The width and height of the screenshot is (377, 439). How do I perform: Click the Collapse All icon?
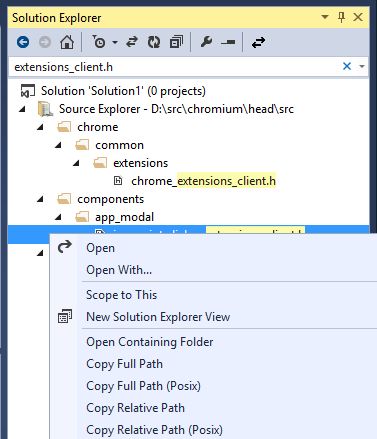(x=176, y=42)
